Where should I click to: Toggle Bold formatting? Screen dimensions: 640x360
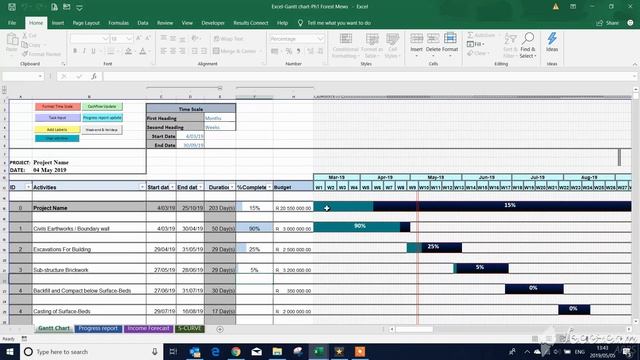75,51
